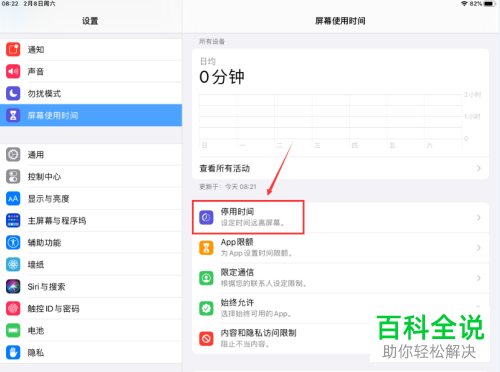Tap the 屏幕使用时间 page title
The height and width of the screenshot is (372, 500).
pyautogui.click(x=340, y=21)
